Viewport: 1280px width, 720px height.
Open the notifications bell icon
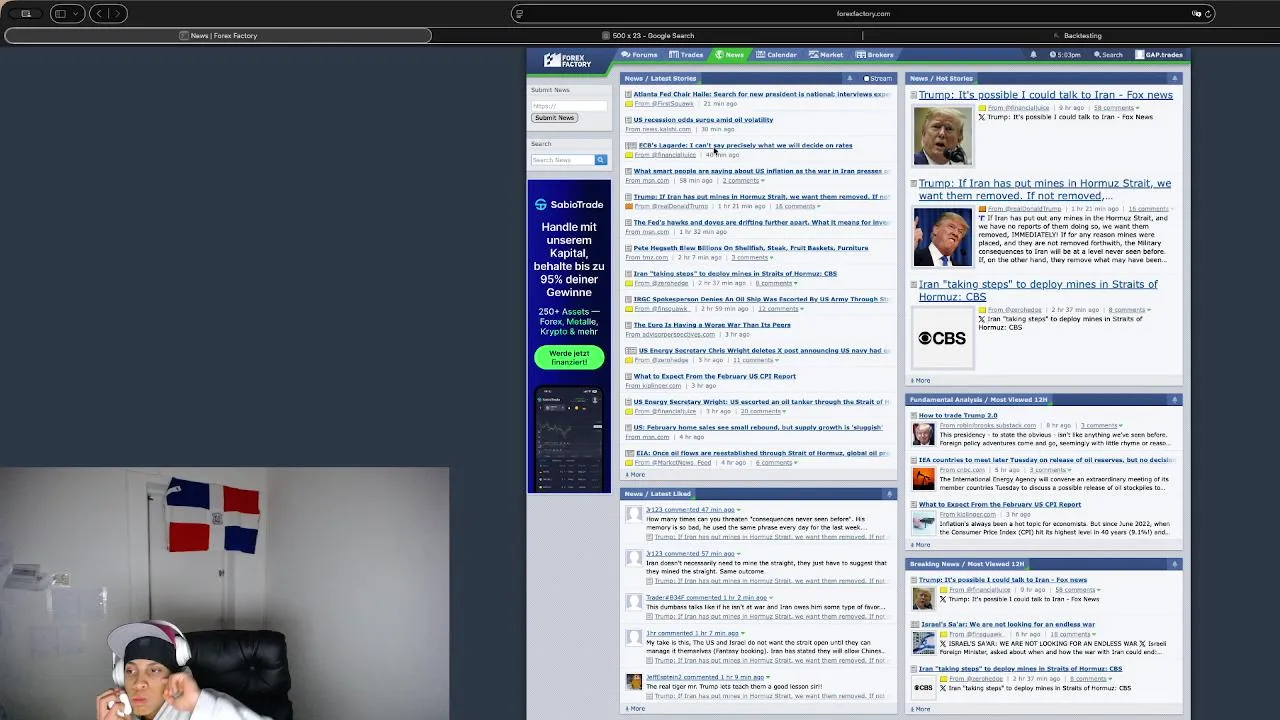[1033, 55]
